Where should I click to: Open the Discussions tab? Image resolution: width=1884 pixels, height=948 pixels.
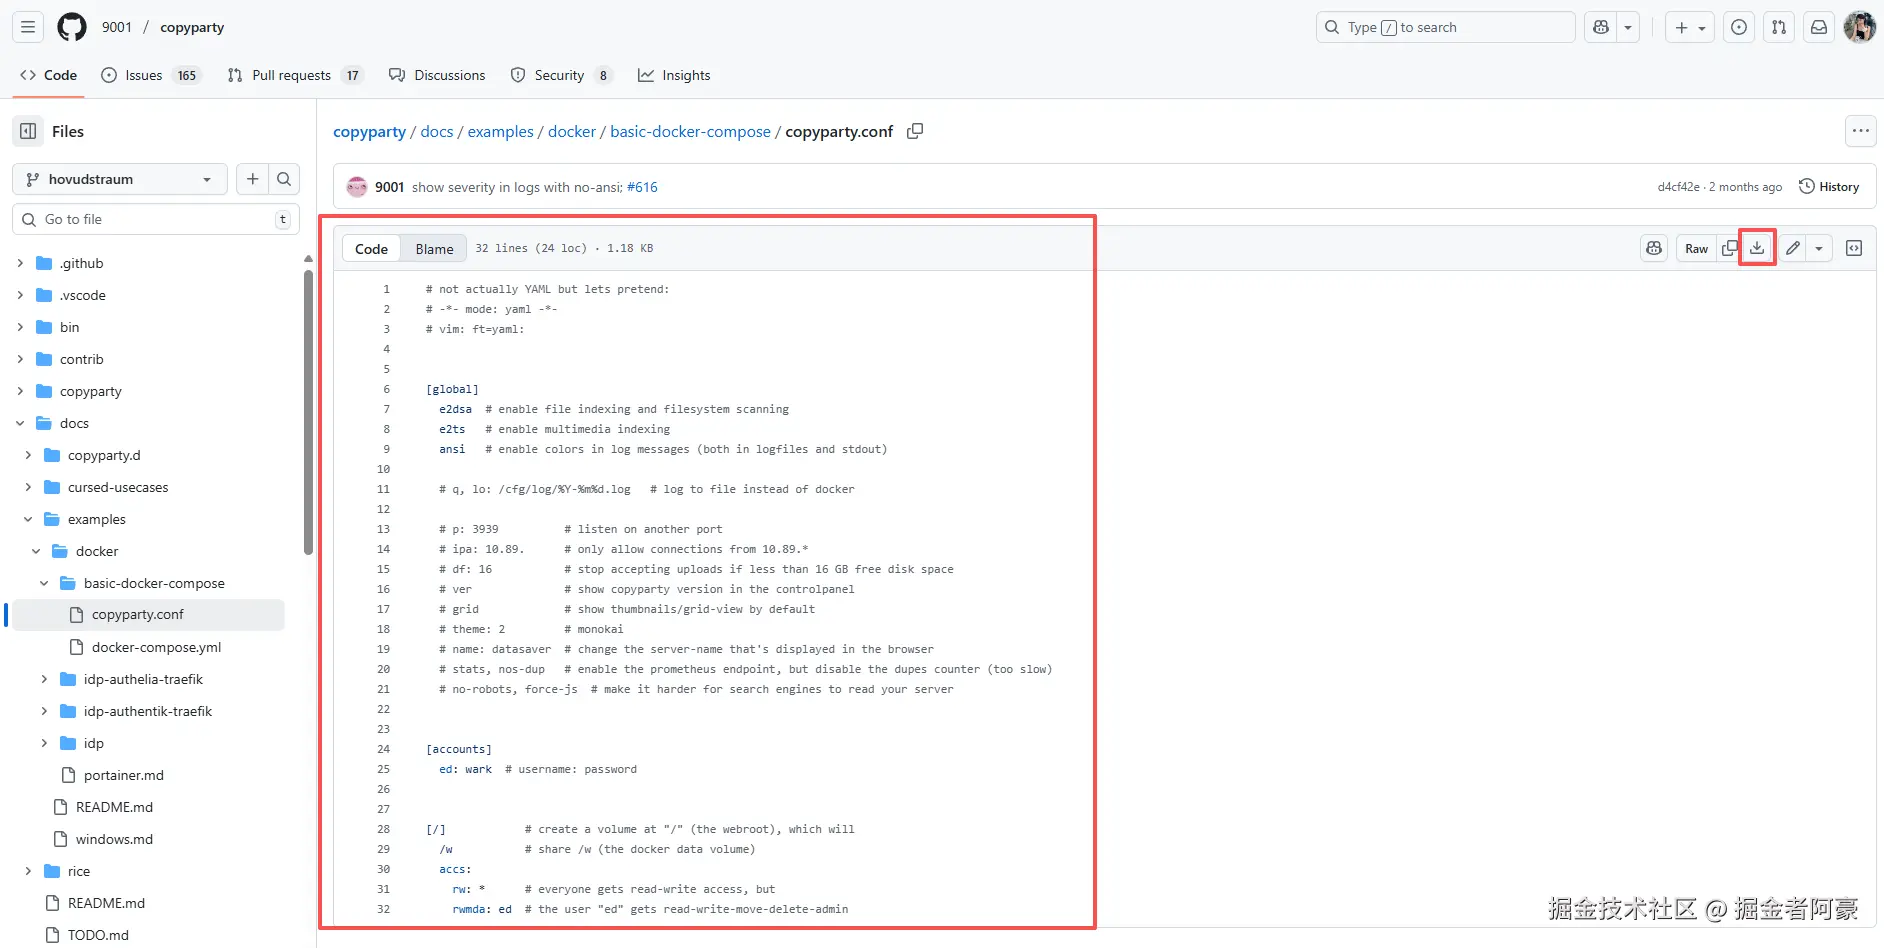click(x=437, y=75)
